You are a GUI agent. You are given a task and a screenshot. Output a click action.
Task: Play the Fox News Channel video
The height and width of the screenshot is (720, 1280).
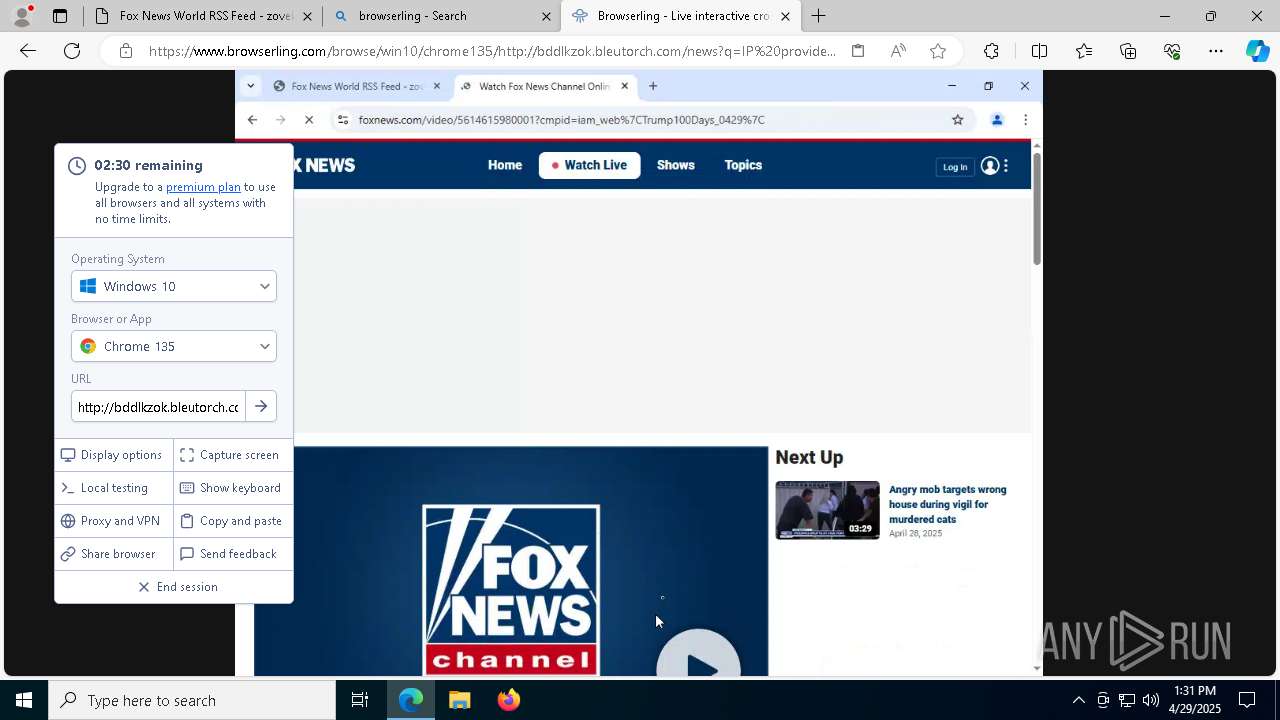tap(698, 660)
